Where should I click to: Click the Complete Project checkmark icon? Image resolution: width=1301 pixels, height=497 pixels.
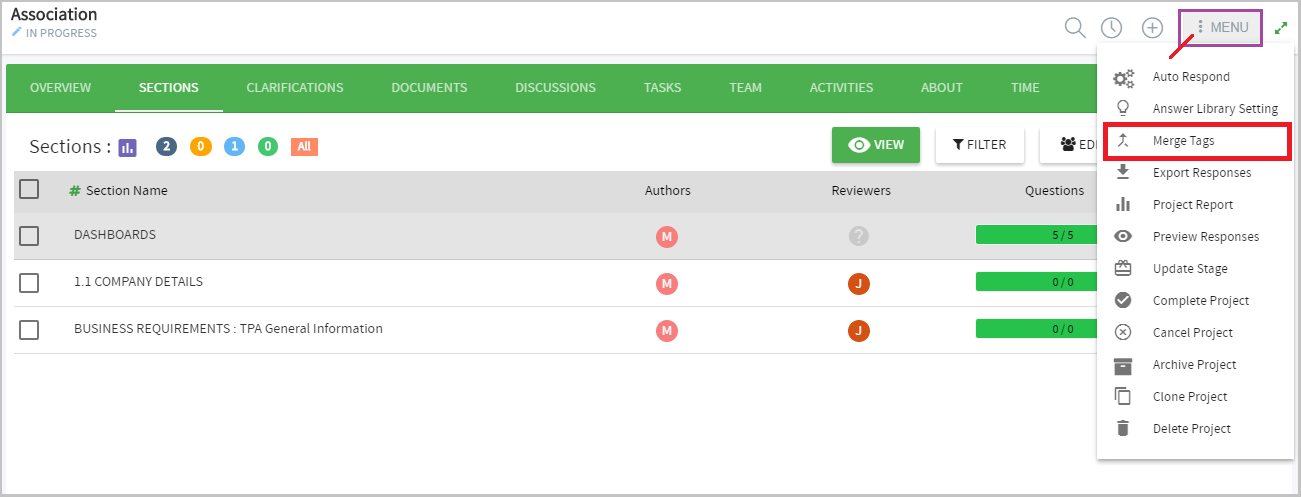1123,300
